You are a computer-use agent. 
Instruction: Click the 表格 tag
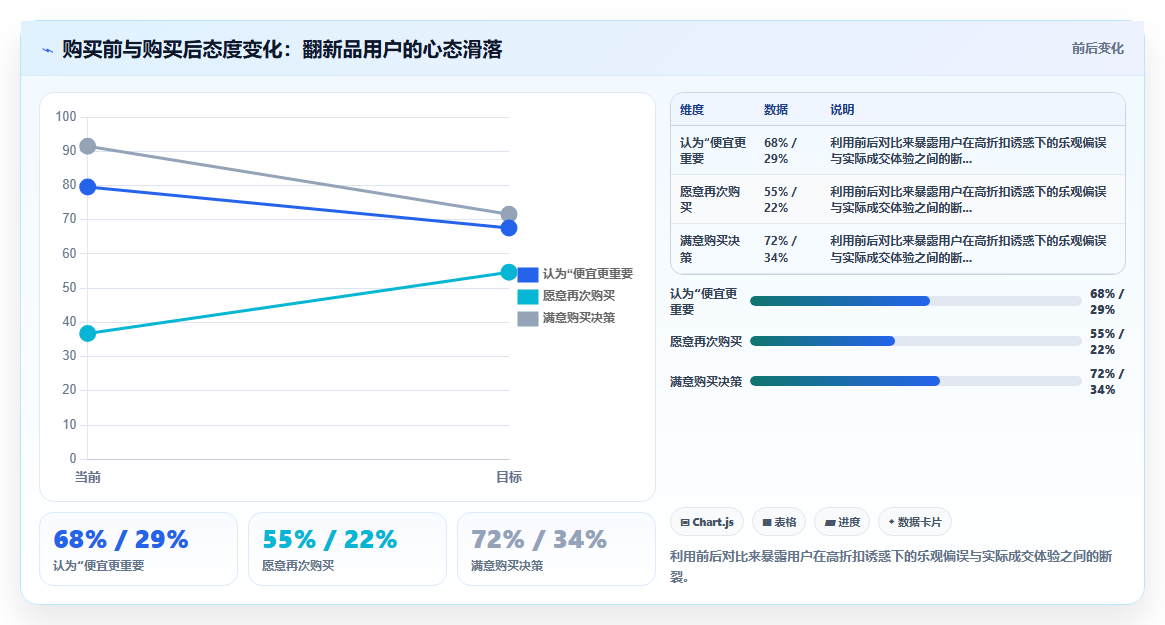[779, 522]
